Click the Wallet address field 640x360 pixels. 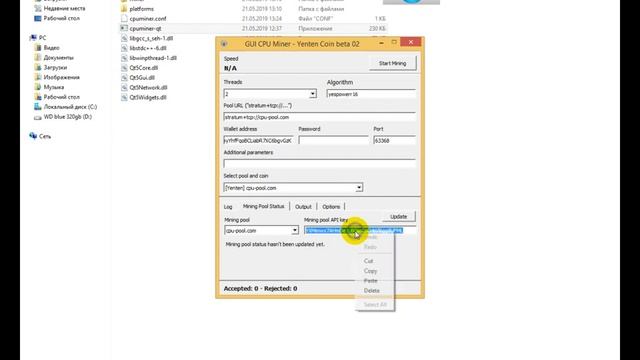coord(258,140)
